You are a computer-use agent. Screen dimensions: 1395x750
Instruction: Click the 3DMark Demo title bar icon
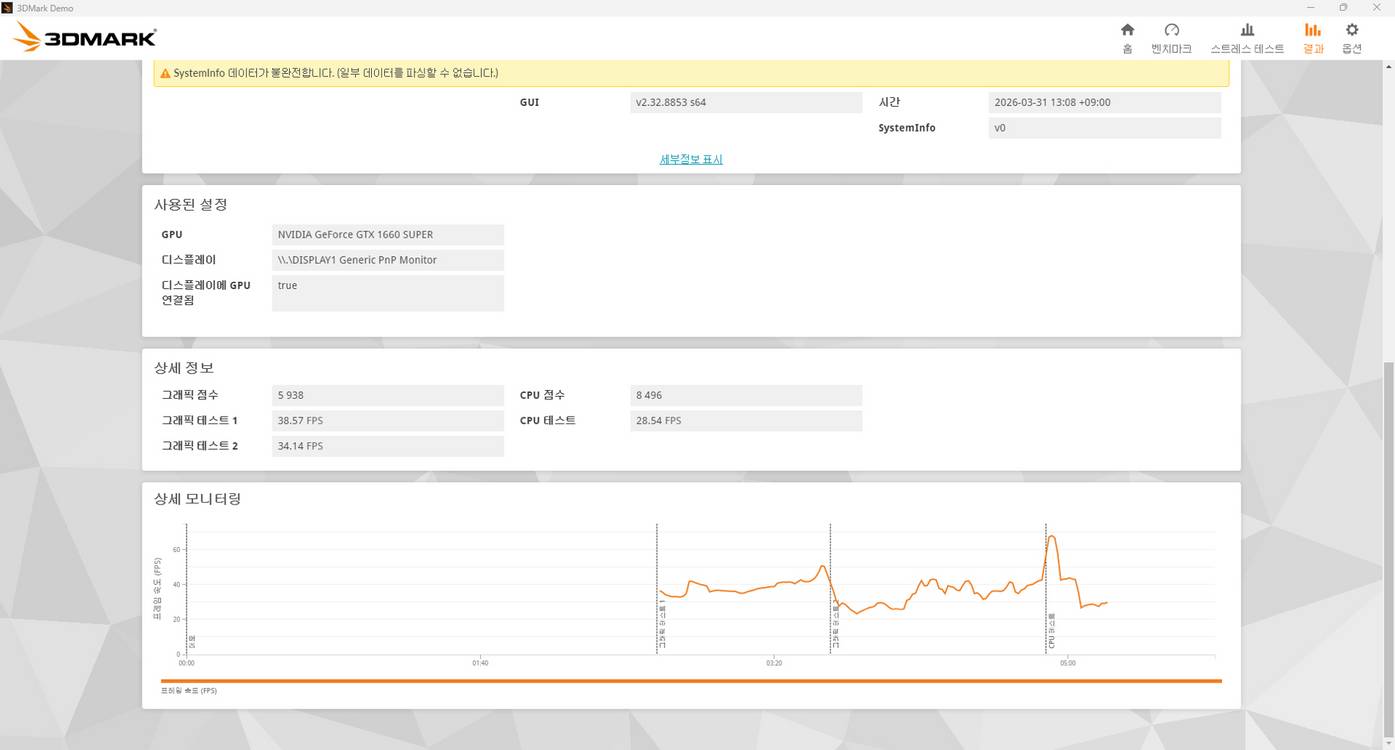[x=8, y=7]
